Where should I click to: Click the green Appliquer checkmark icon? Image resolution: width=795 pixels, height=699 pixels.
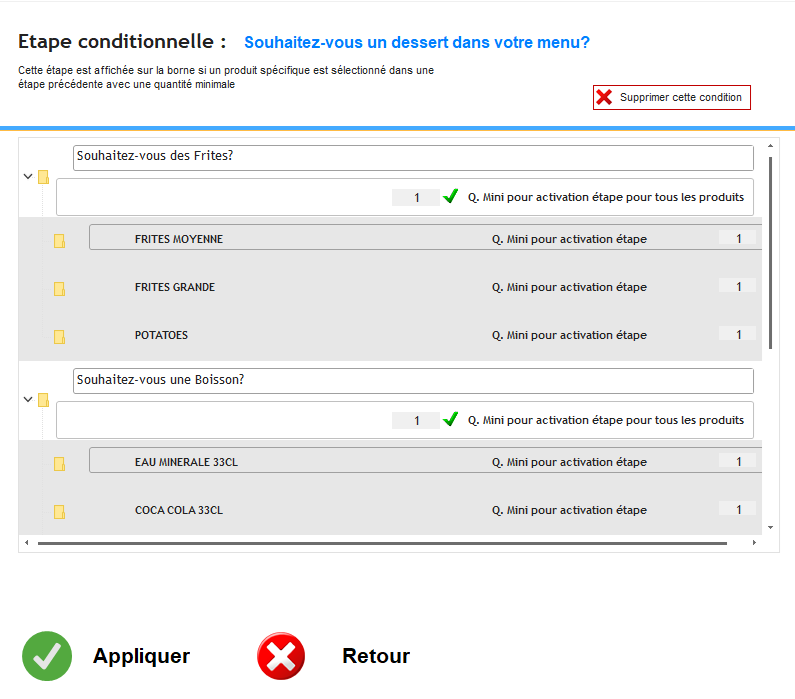47,656
